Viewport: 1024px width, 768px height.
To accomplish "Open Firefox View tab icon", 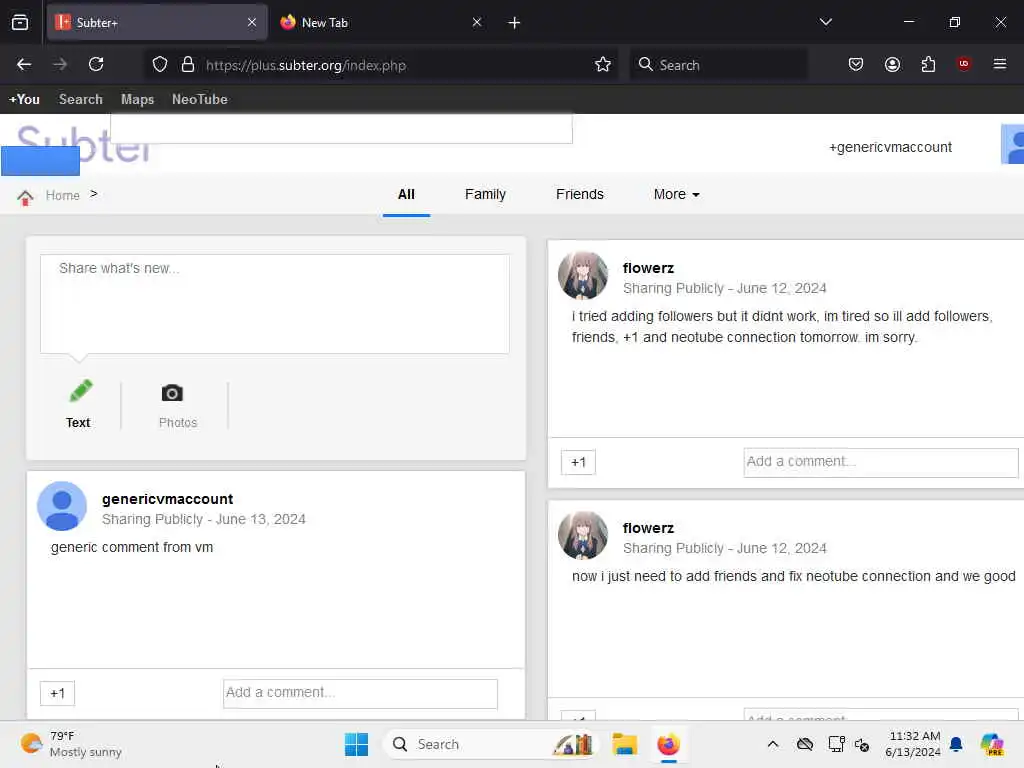I will (20, 22).
